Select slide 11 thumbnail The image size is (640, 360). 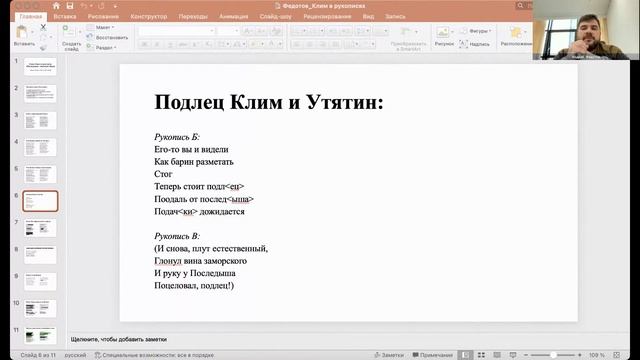40,336
